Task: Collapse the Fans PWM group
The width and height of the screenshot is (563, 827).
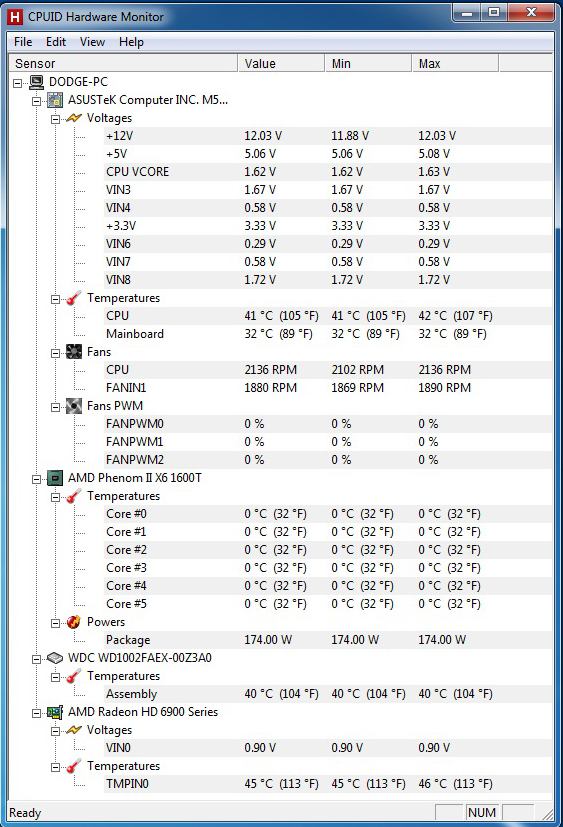Action: tap(55, 407)
